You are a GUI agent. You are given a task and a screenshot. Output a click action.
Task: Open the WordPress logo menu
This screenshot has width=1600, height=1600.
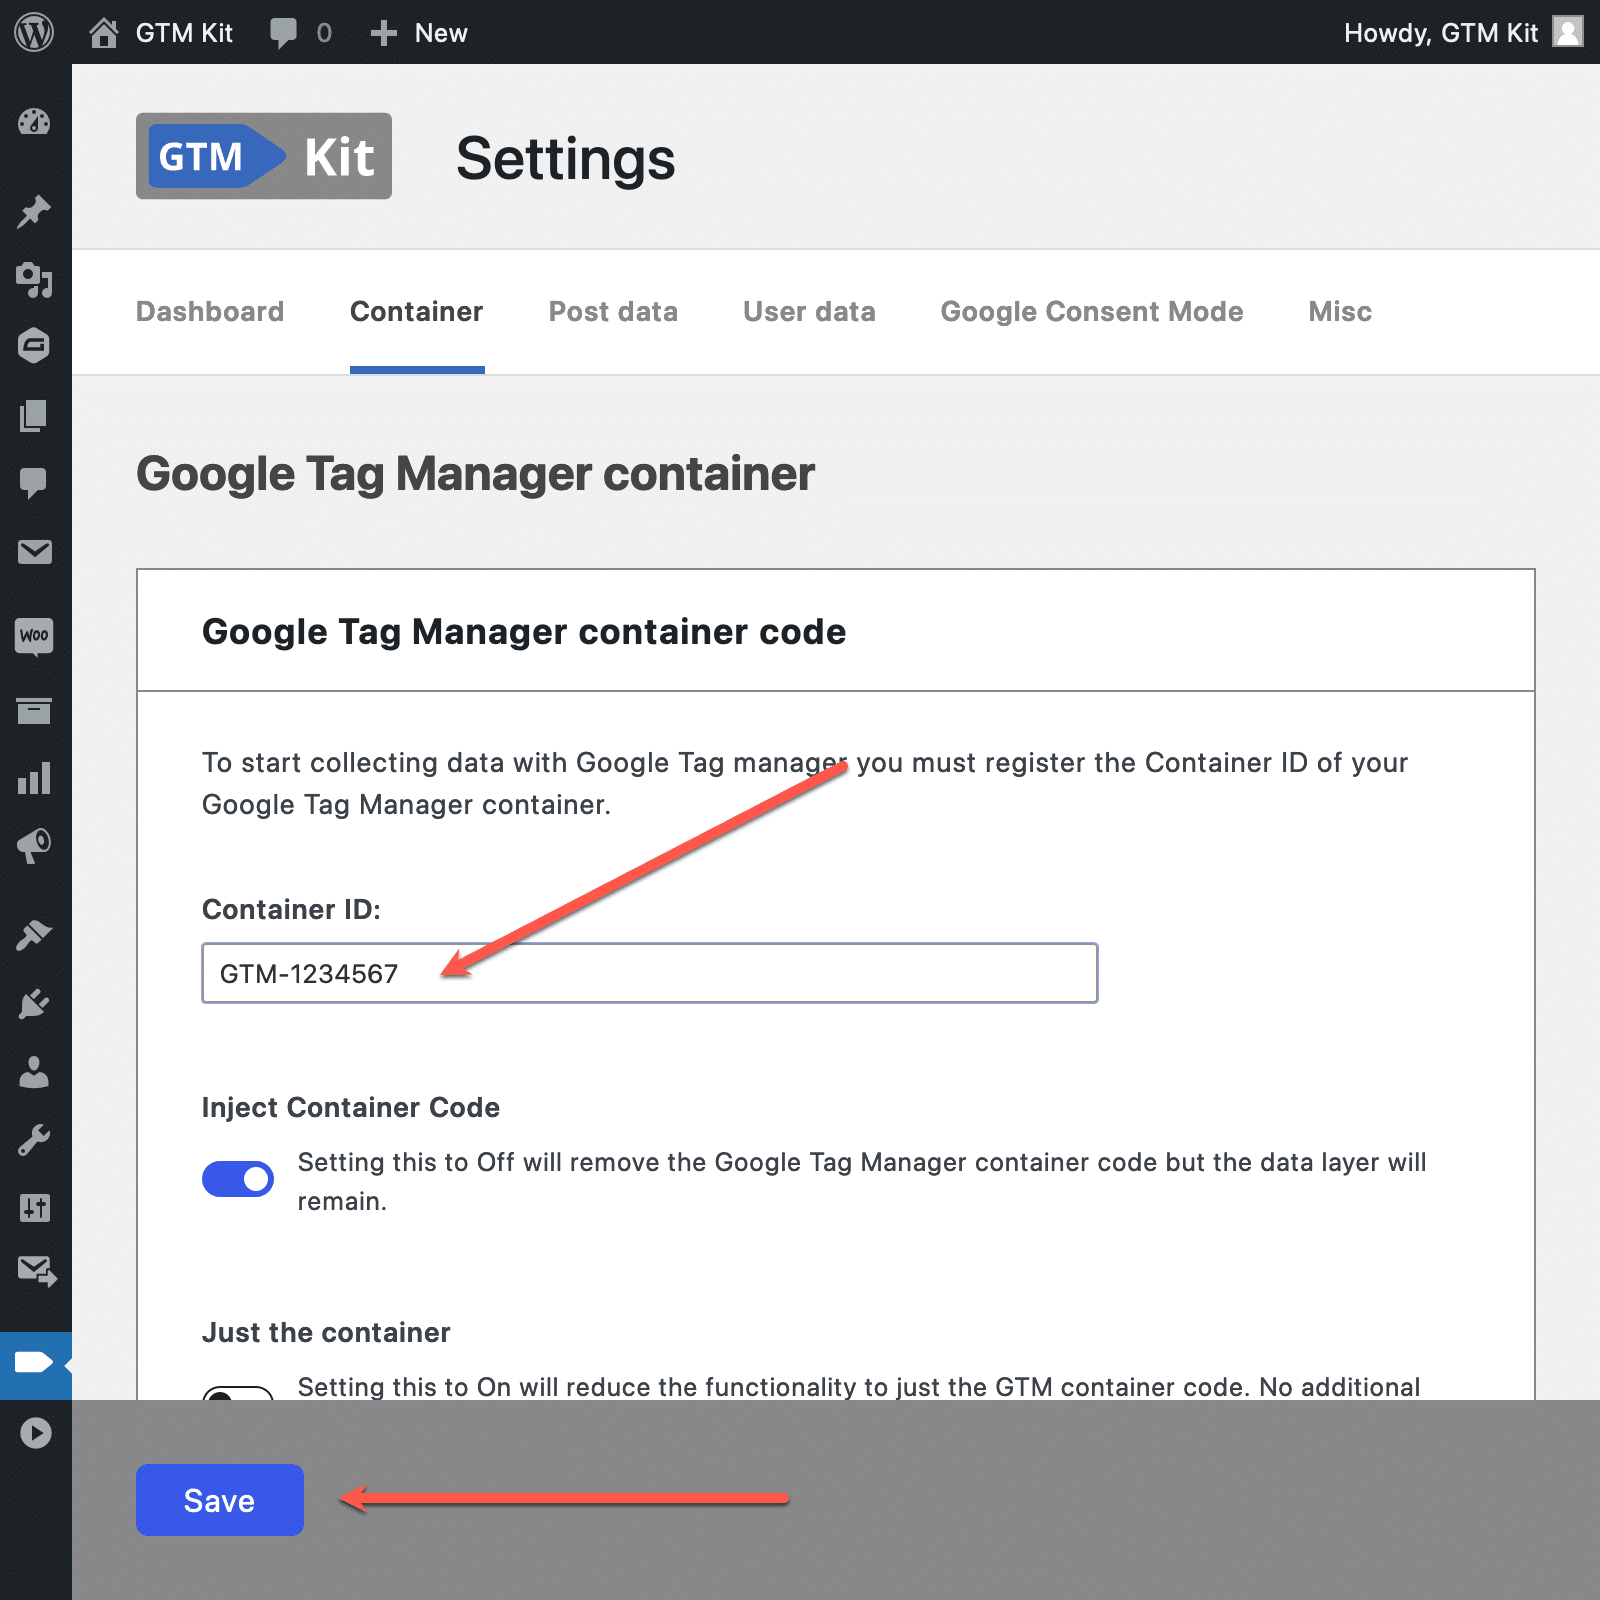(35, 32)
